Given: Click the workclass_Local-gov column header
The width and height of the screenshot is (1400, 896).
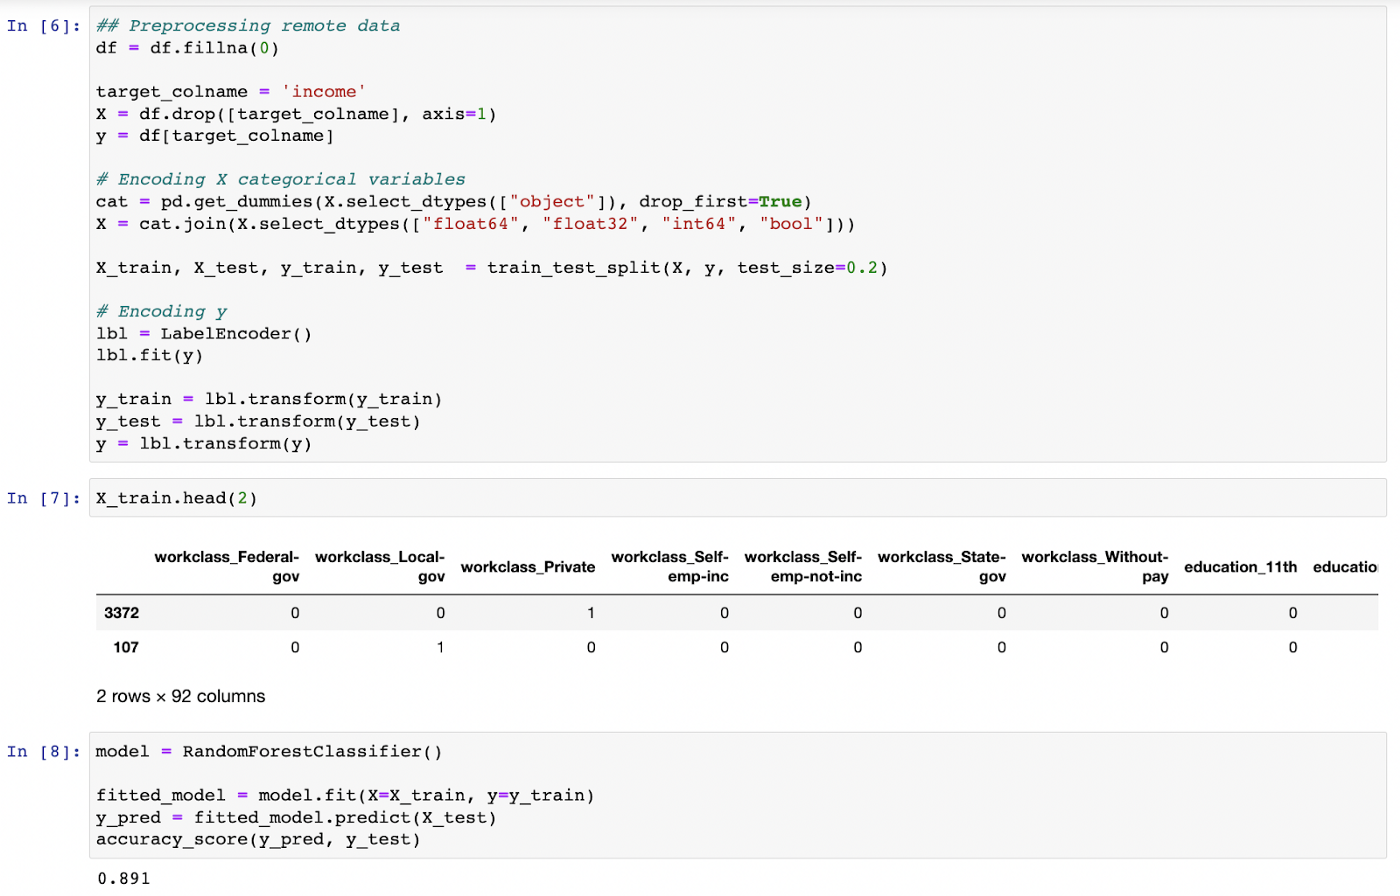Looking at the screenshot, I should 380,566.
